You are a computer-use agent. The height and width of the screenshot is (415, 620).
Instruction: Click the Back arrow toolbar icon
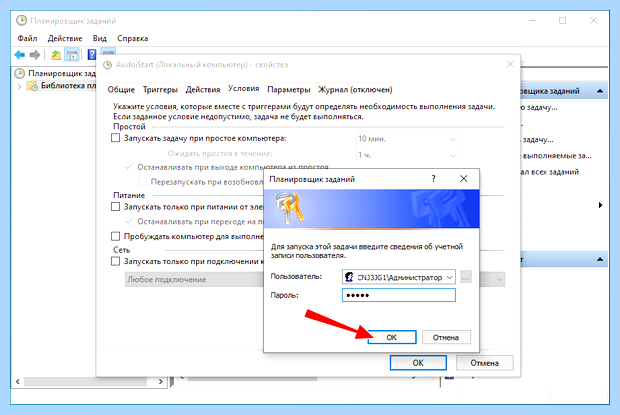[x=19, y=55]
